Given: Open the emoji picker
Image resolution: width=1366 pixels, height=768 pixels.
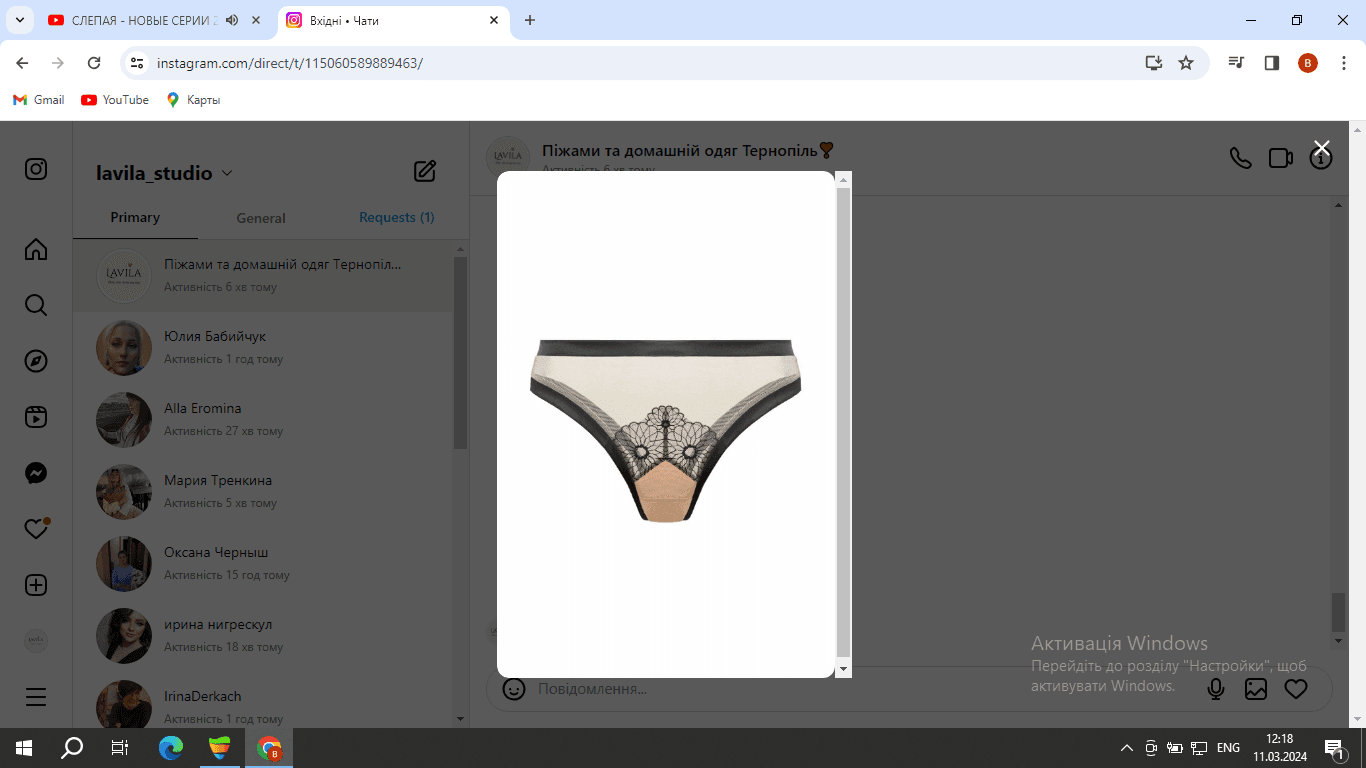Looking at the screenshot, I should point(514,689).
